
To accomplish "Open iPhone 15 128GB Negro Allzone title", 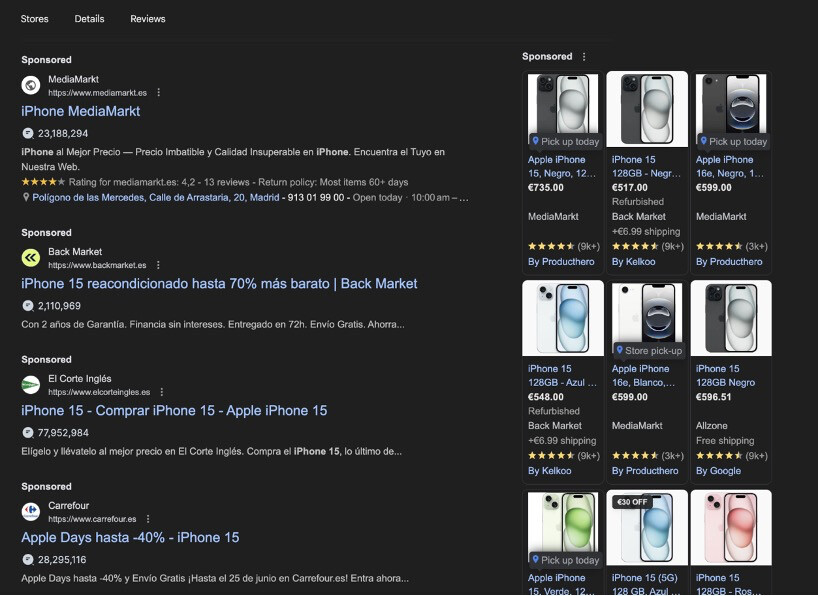I will click(x=726, y=375).
